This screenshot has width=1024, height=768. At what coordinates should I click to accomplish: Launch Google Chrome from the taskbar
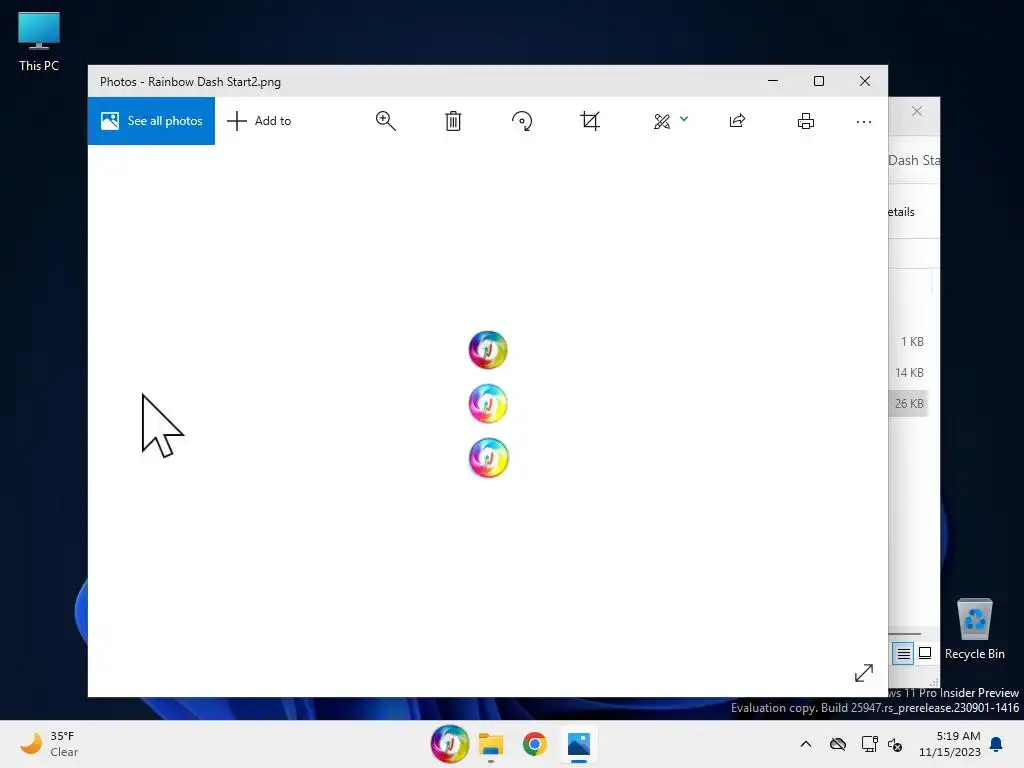tap(534, 744)
